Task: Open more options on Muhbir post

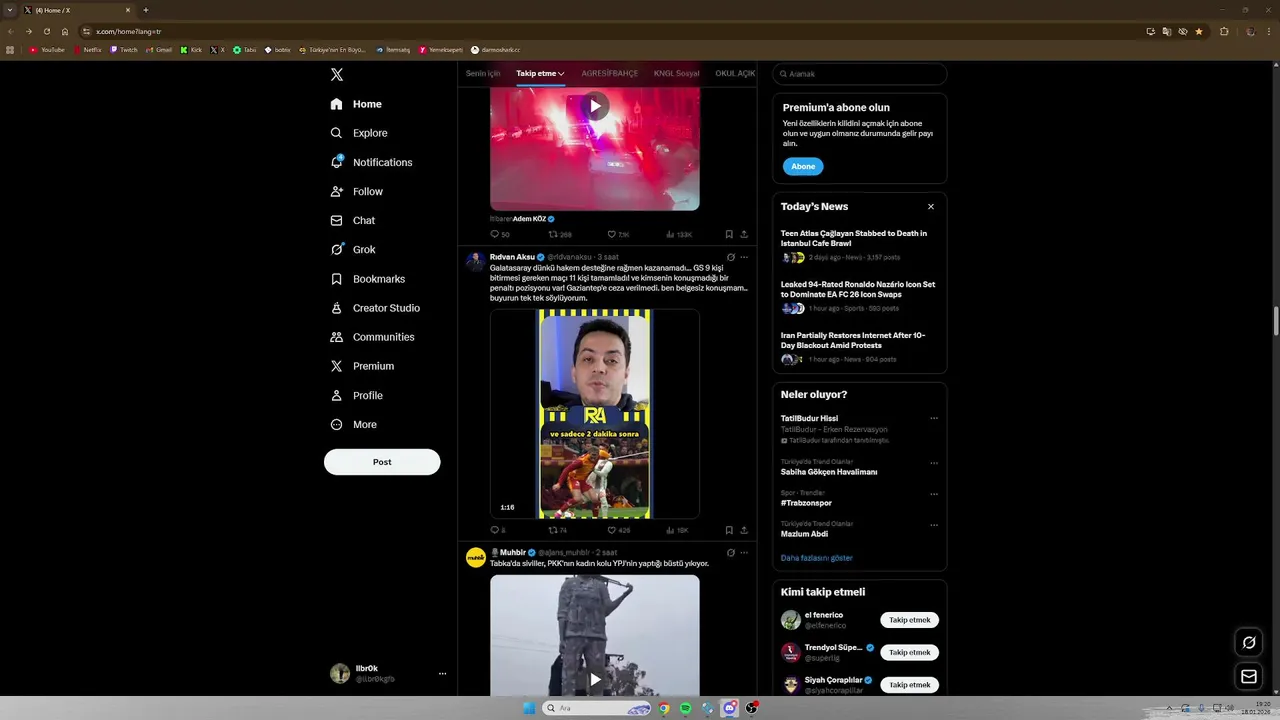Action: [x=744, y=552]
